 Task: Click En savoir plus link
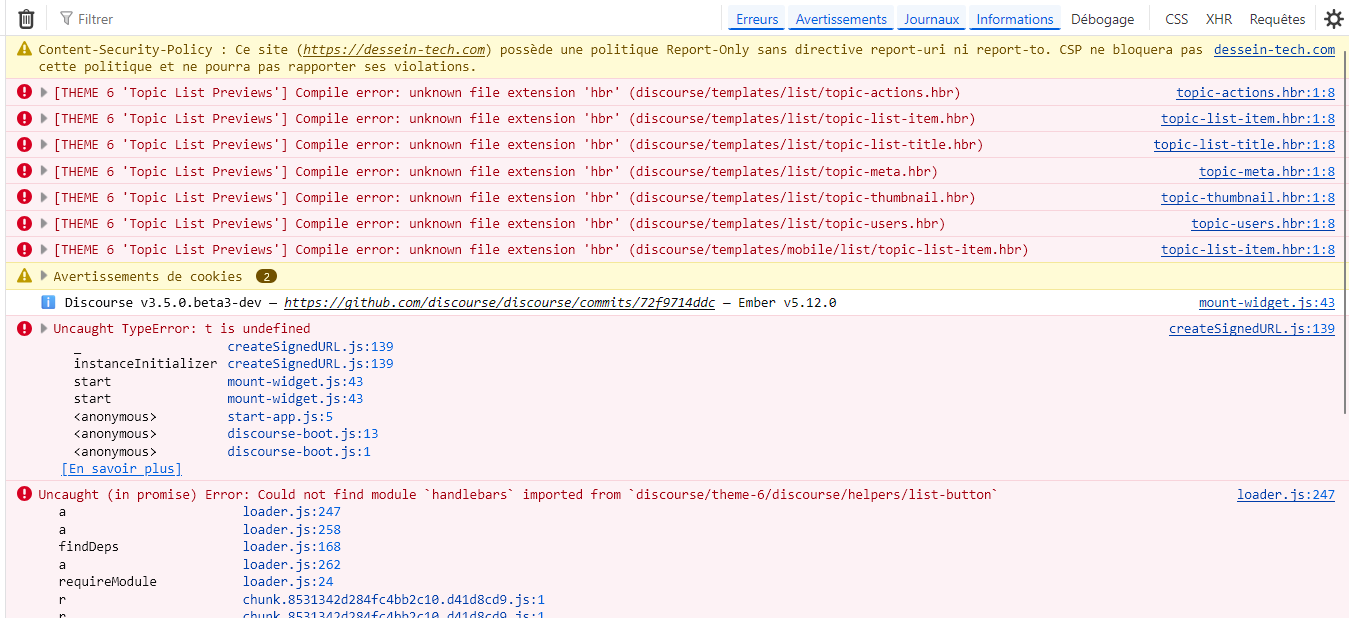tap(122, 468)
